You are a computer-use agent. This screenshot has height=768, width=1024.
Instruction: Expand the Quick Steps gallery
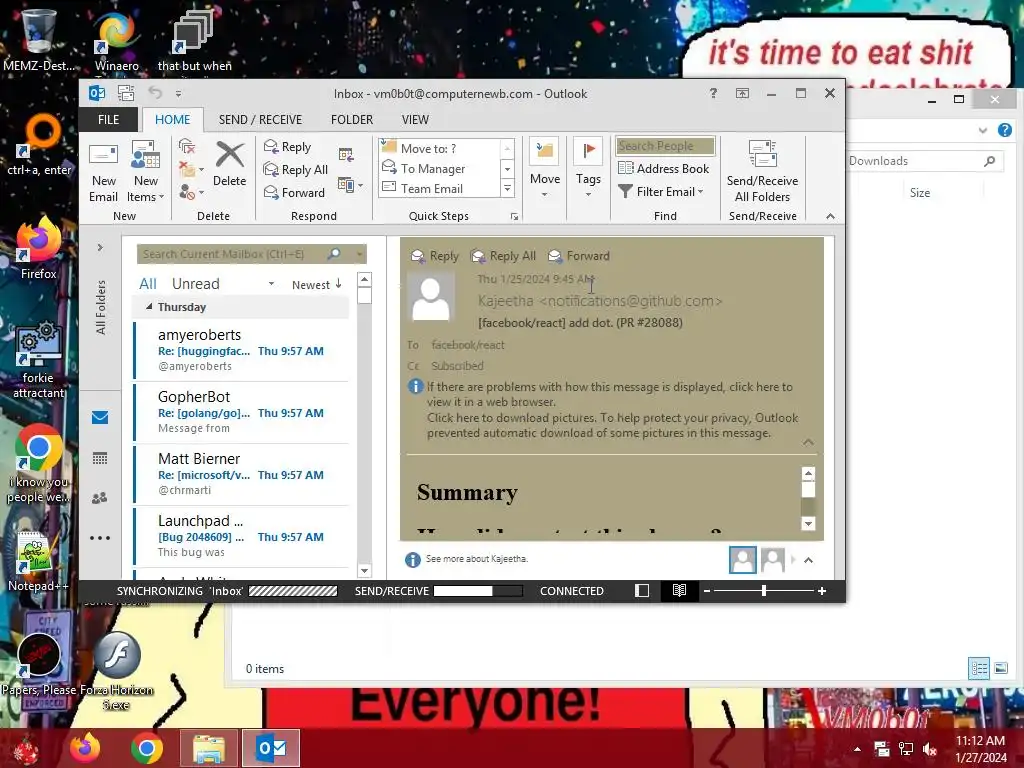tap(507, 189)
